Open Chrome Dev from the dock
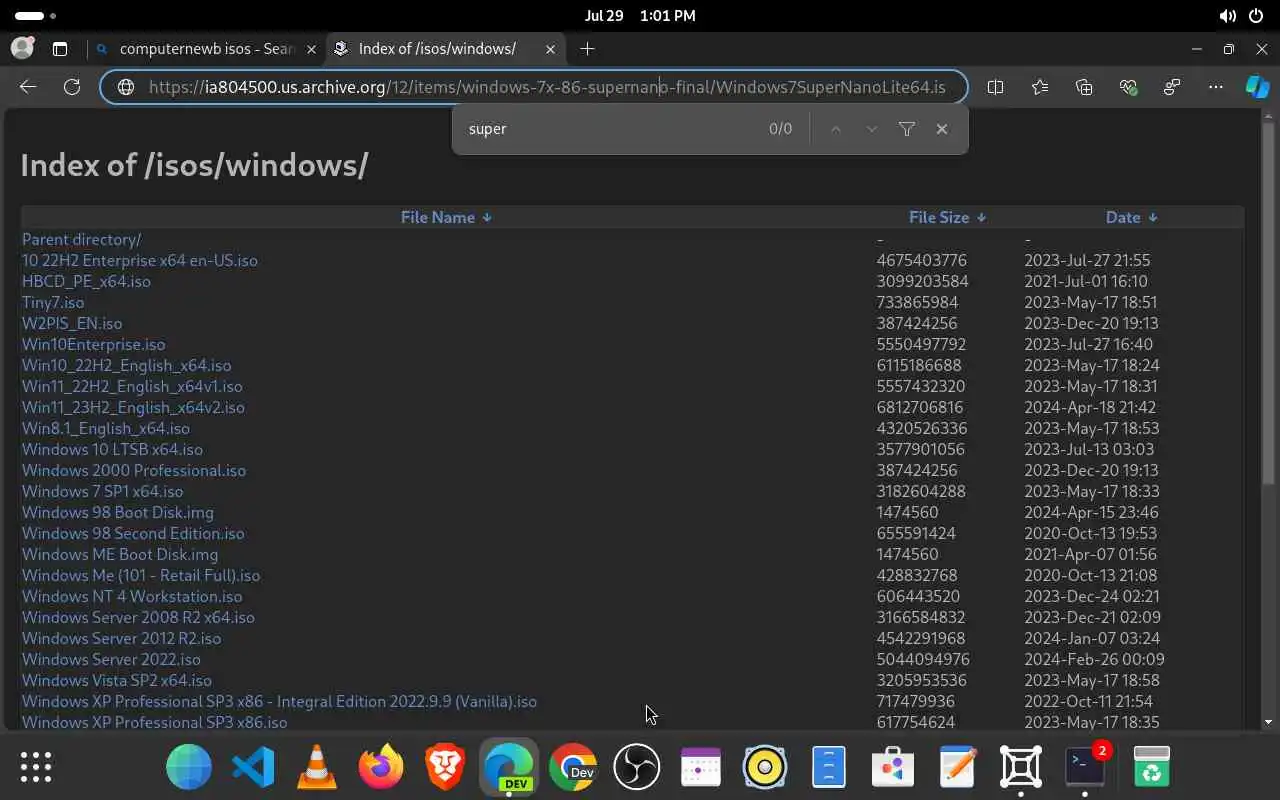The image size is (1280, 800). pos(573,767)
